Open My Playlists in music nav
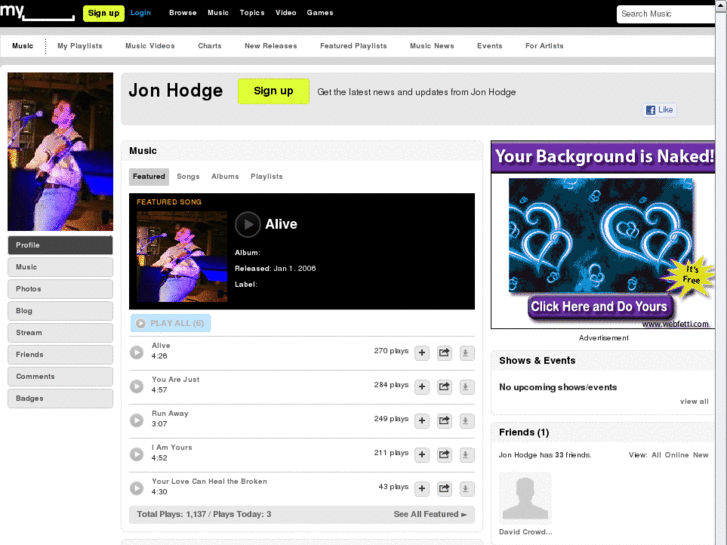 (x=80, y=46)
